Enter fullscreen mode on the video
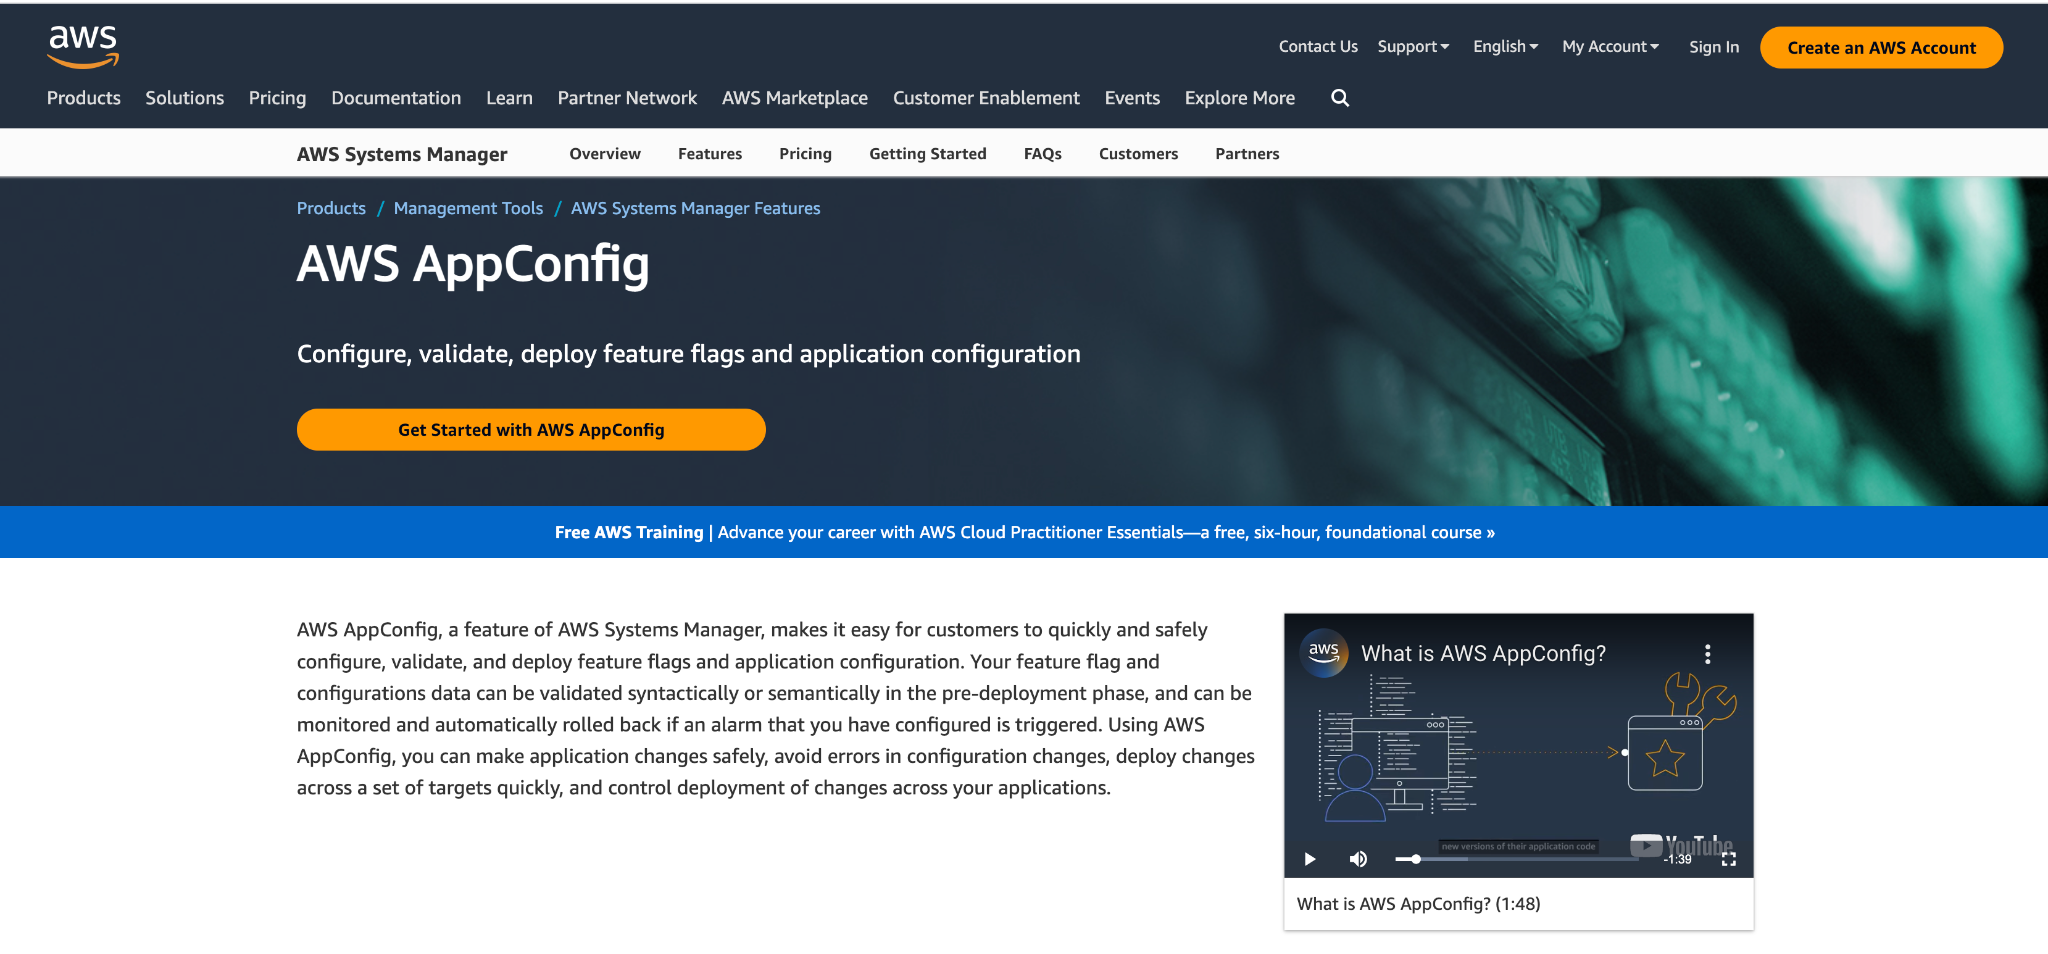 click(1729, 859)
